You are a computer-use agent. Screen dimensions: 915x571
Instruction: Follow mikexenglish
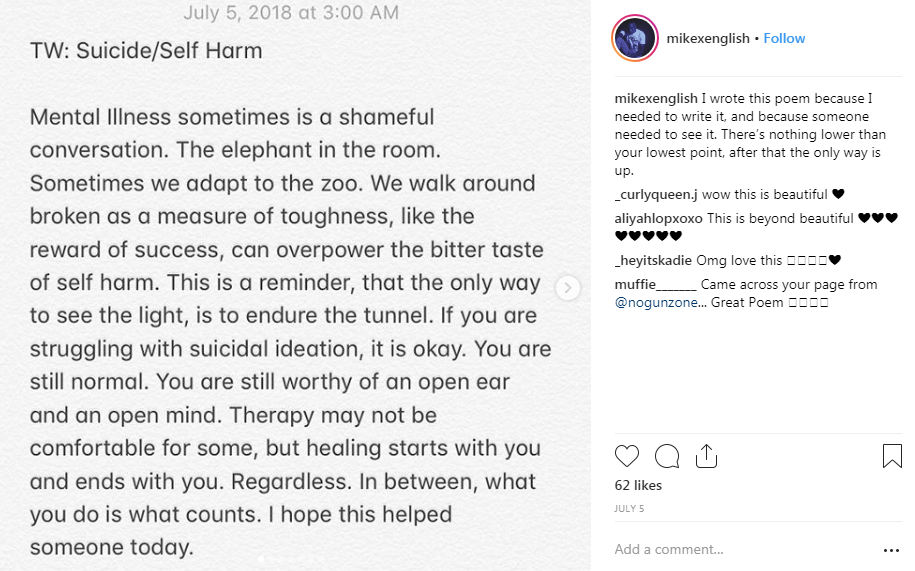coord(784,38)
